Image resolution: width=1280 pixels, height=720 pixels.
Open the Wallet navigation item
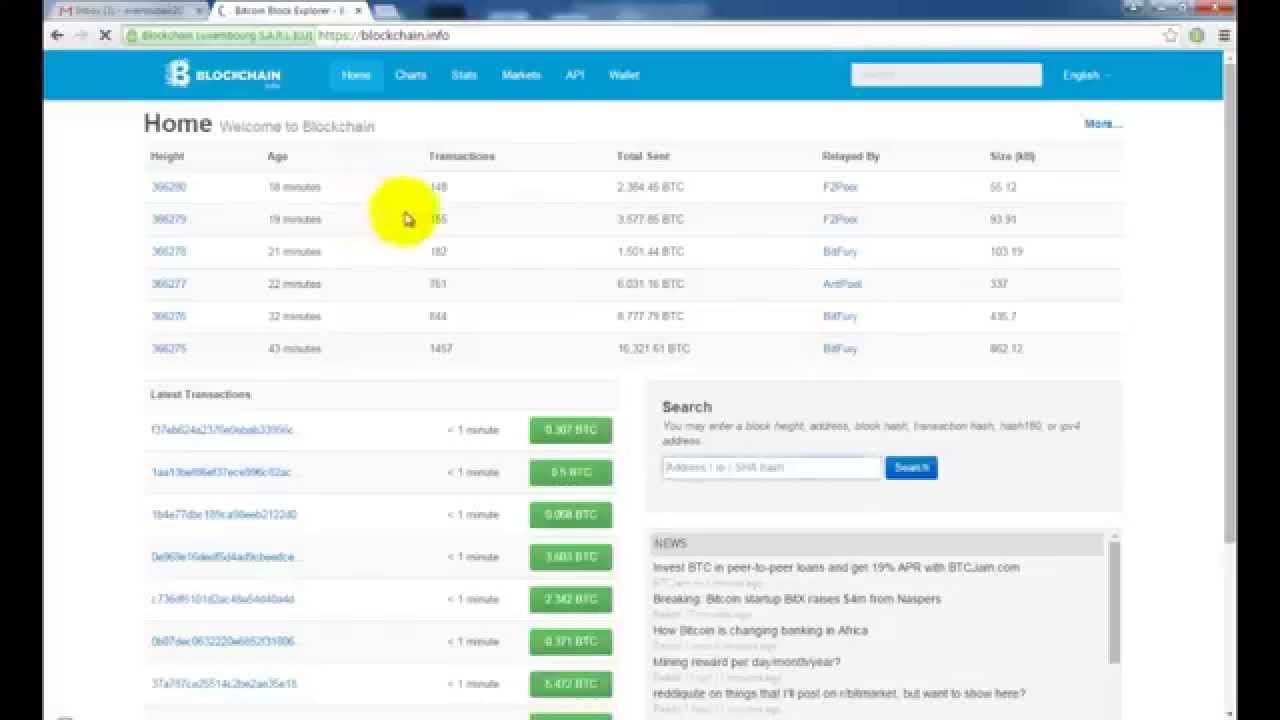click(624, 75)
